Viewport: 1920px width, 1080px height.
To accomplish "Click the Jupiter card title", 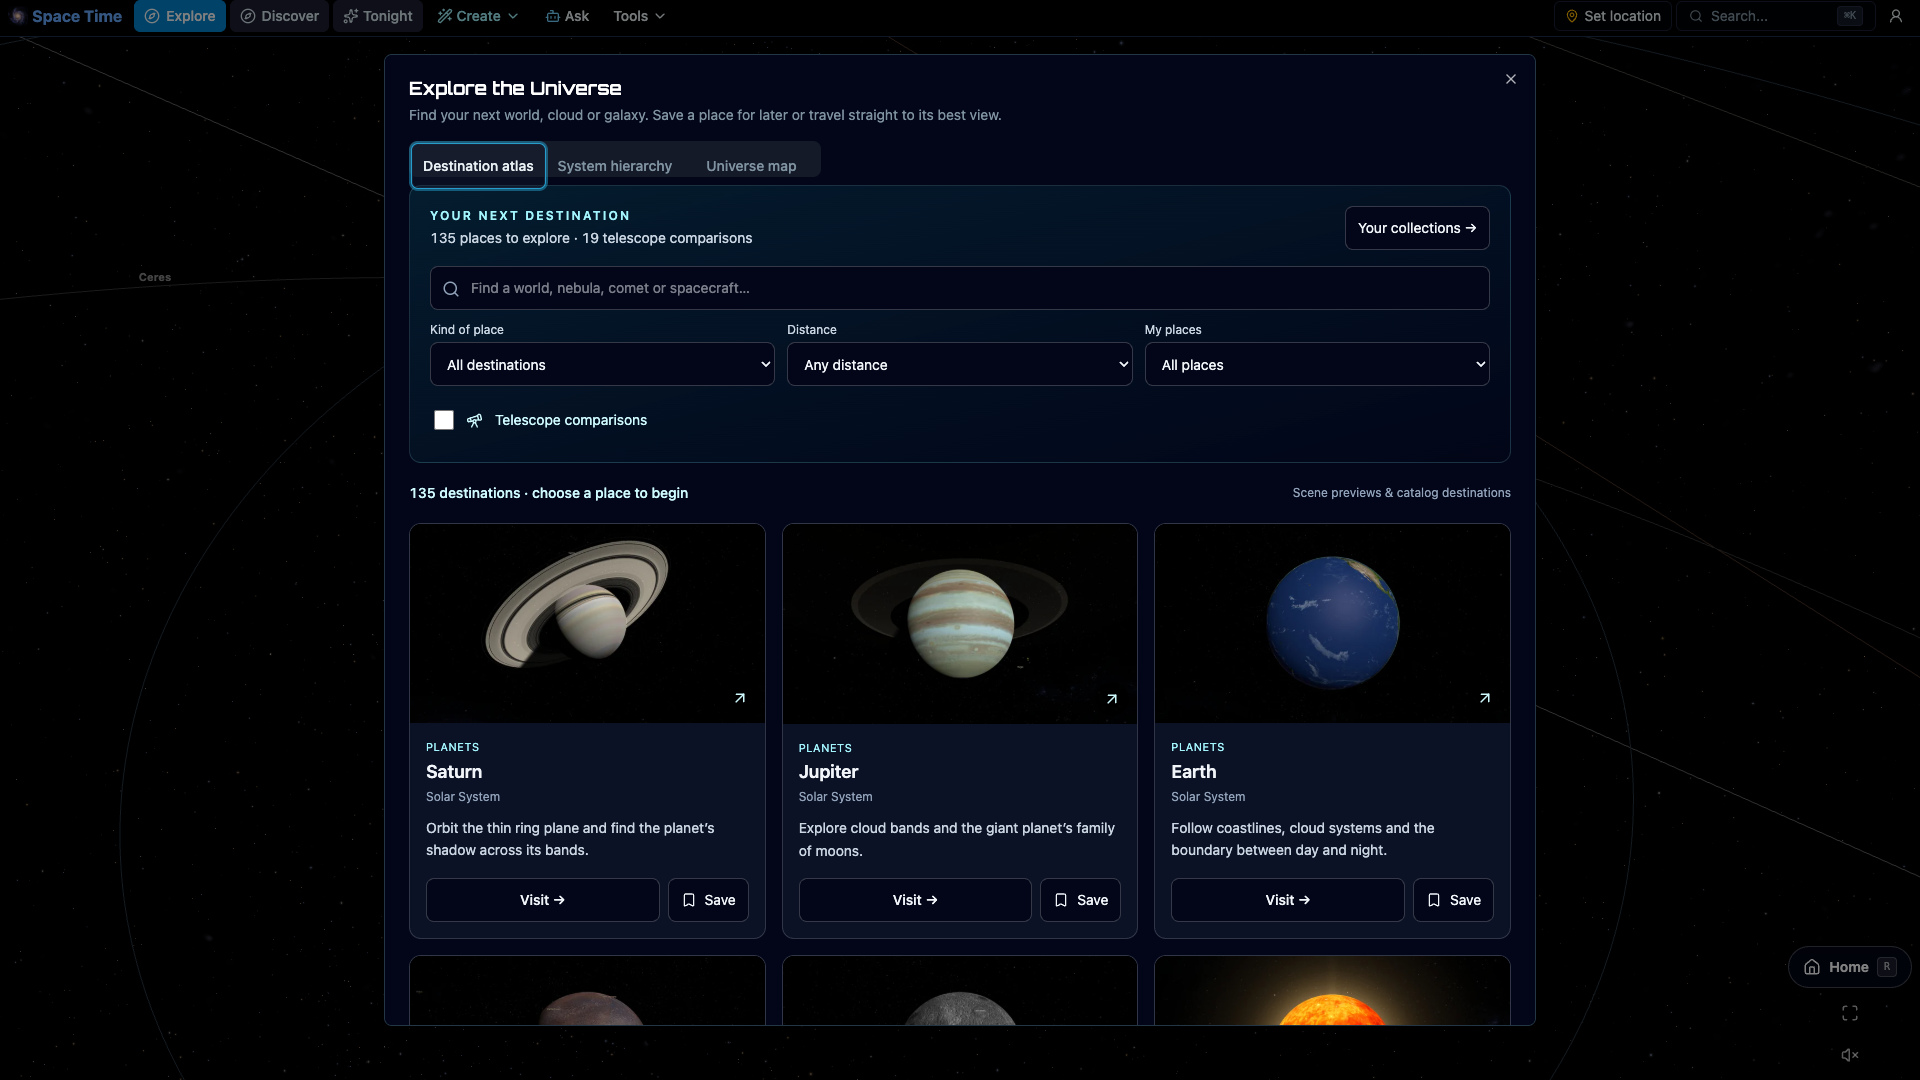I will (828, 772).
